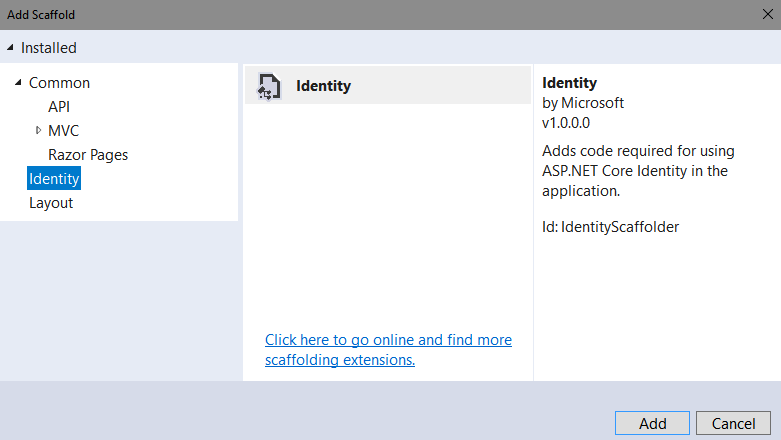The height and width of the screenshot is (440, 781).
Task: Open link to find more scaffolding extensions
Action: point(388,350)
